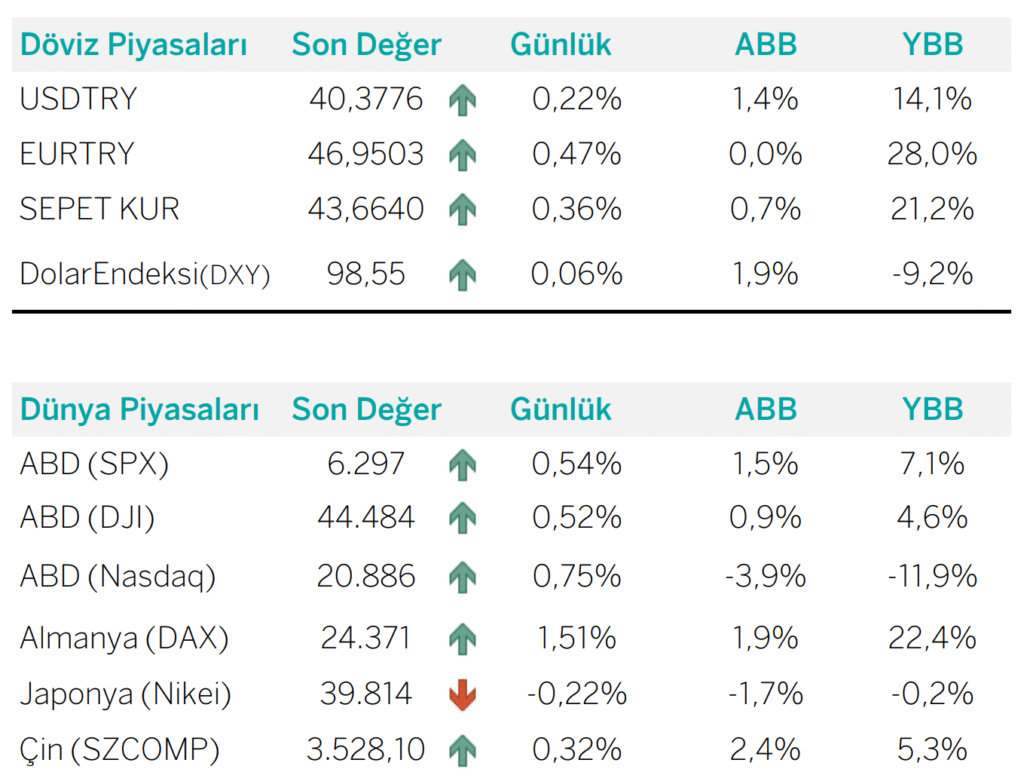Click the Japonya (Nikei) row label

pyautogui.click(x=126, y=694)
